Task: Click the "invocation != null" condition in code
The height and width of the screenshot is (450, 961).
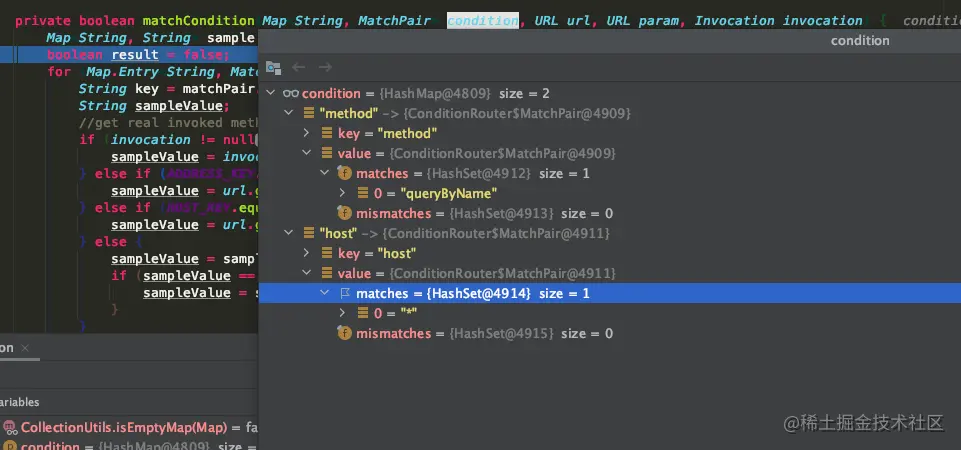Action: pos(184,140)
